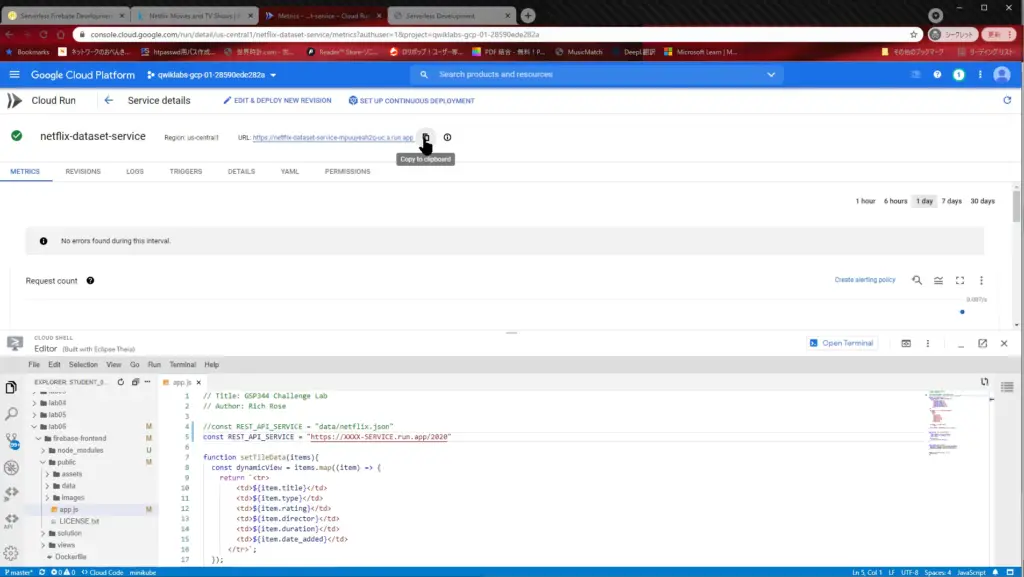Open the Source Control view in editor sidebar
Screen dimensions: 1024x577
point(11,441)
